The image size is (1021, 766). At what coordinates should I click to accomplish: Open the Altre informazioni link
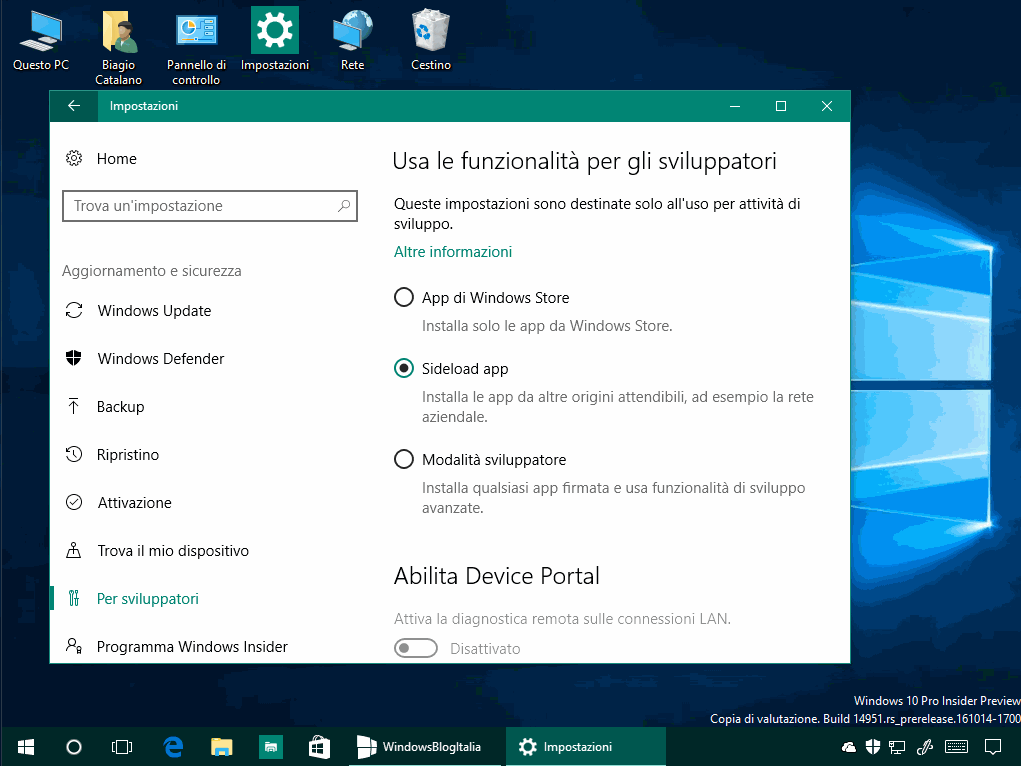pyautogui.click(x=453, y=251)
